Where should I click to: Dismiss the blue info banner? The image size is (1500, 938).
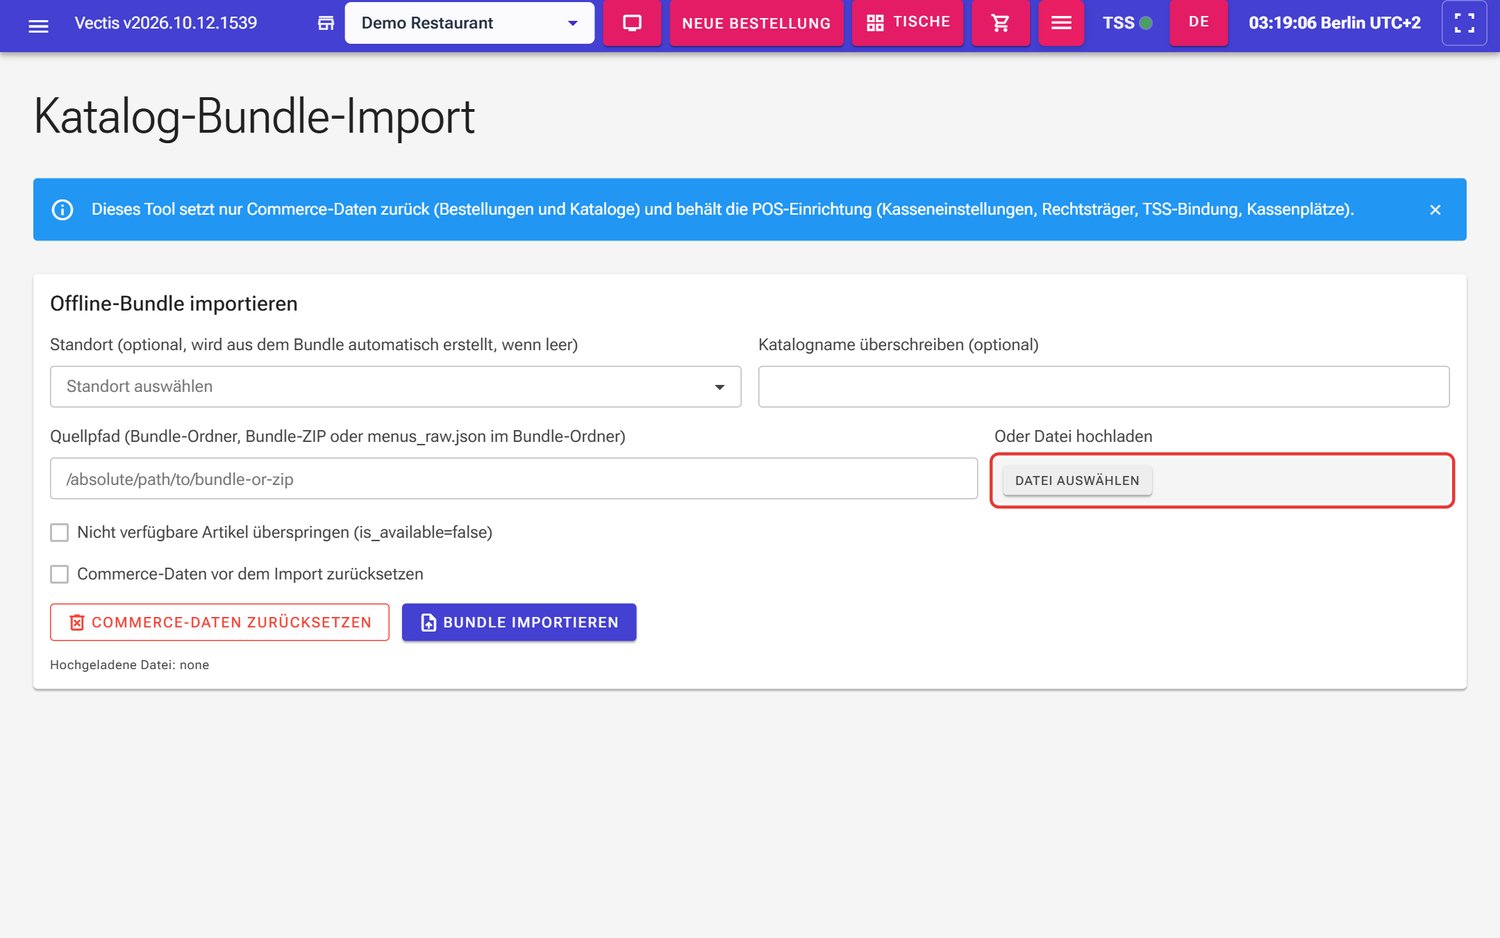click(x=1435, y=210)
